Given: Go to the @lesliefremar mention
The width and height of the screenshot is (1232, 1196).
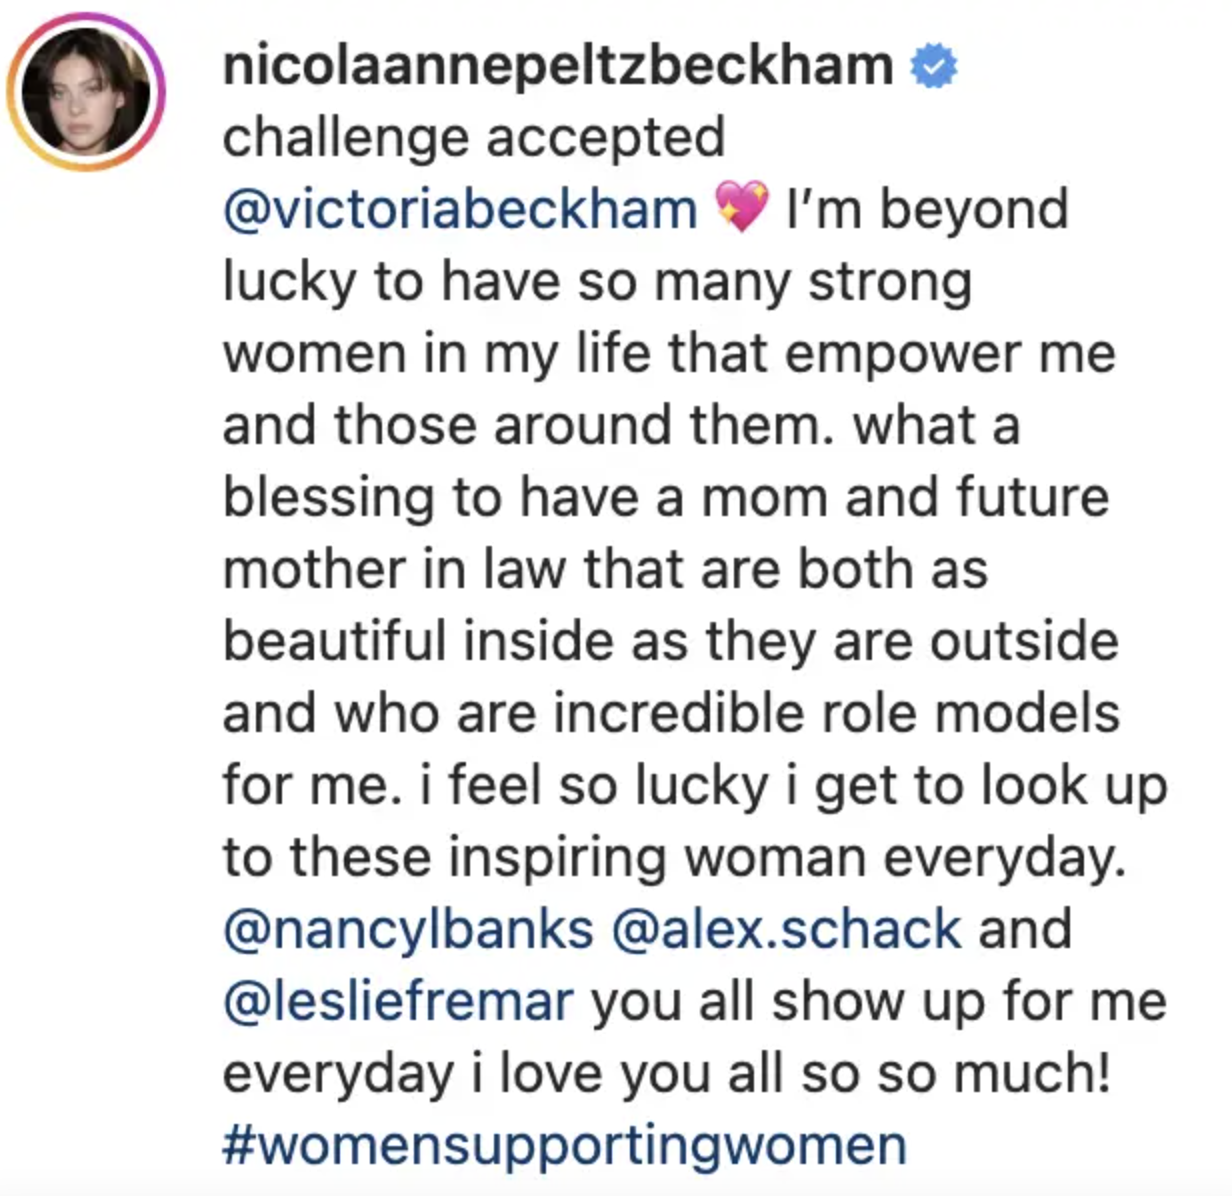Looking at the screenshot, I should (398, 1002).
